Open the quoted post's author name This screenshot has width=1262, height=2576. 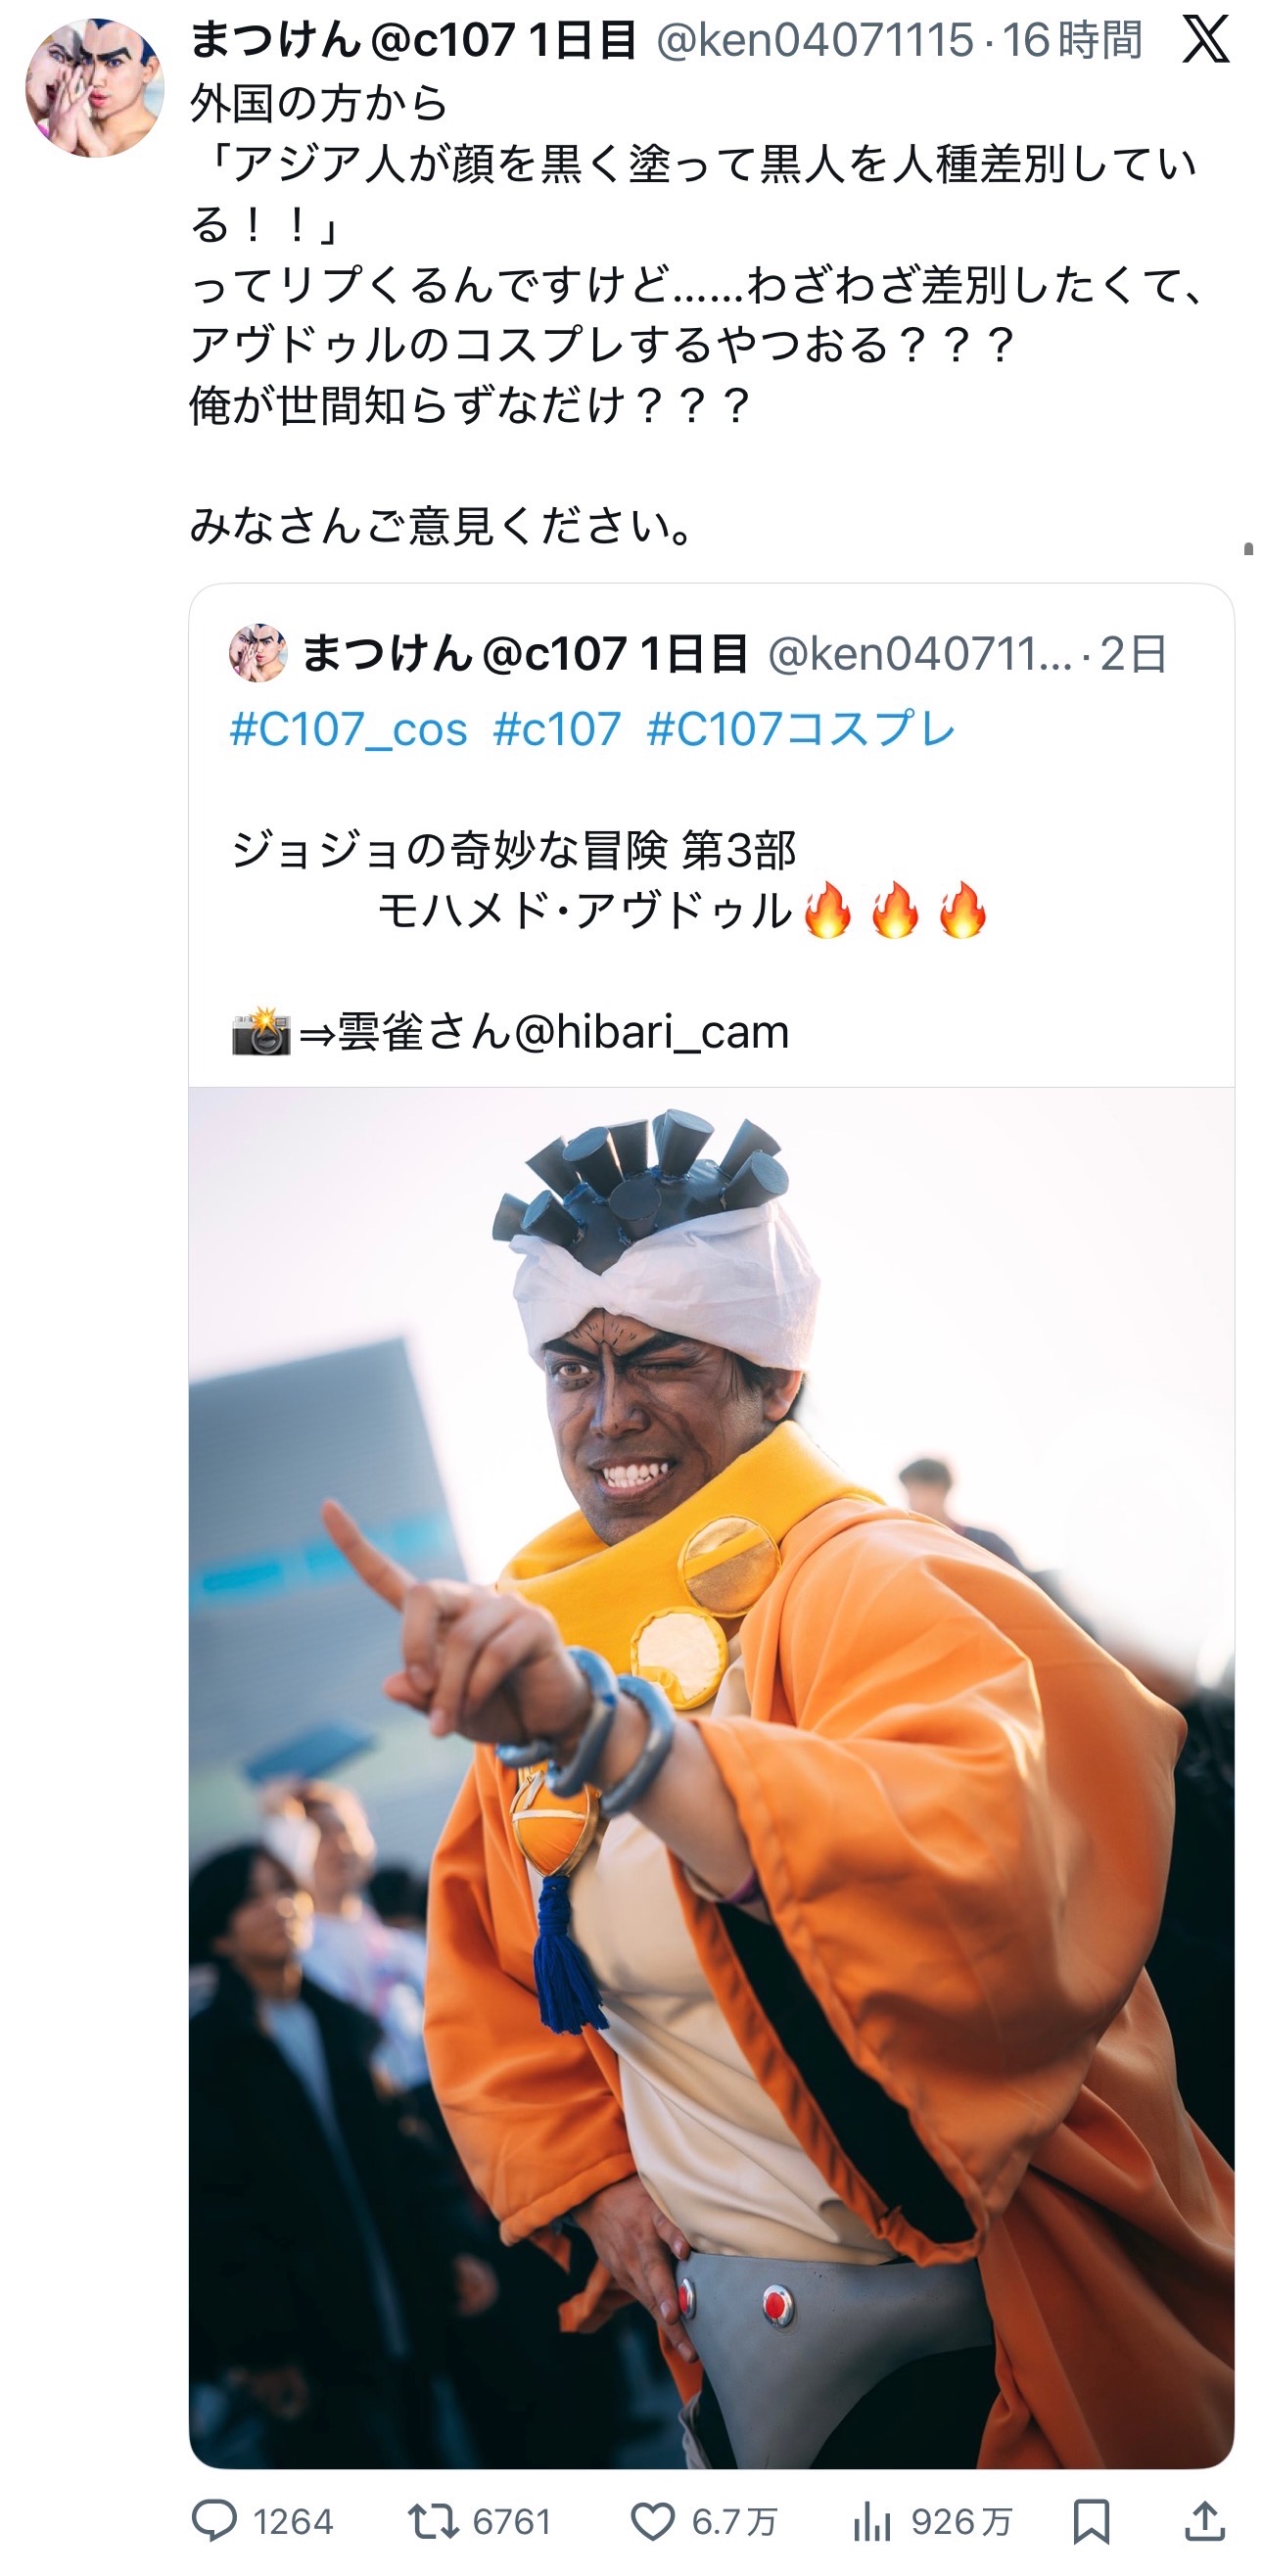[525, 654]
